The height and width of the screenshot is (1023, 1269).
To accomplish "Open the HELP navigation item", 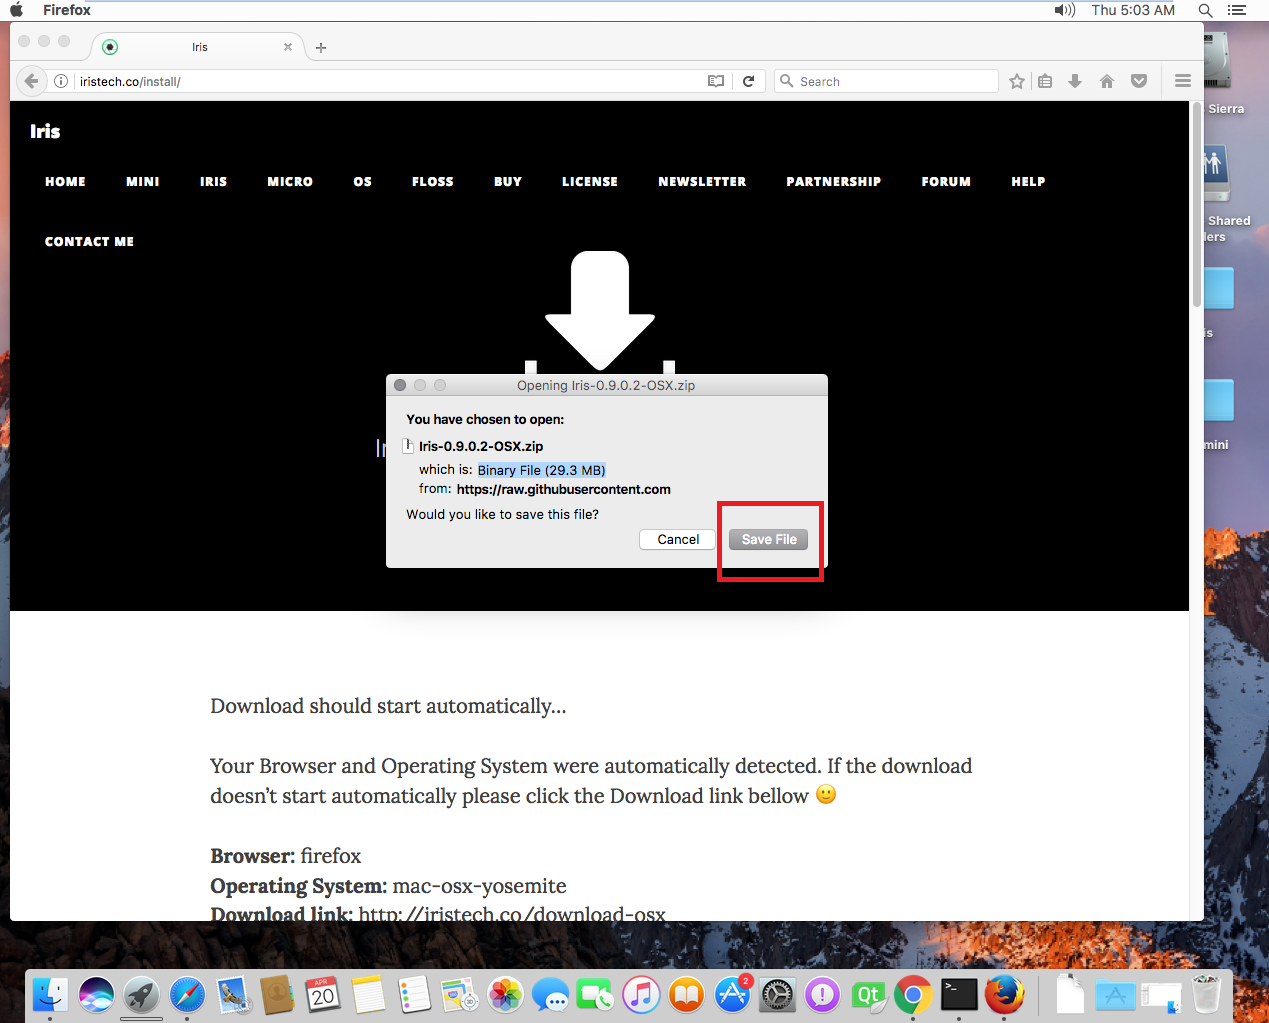I will pos(1028,182).
